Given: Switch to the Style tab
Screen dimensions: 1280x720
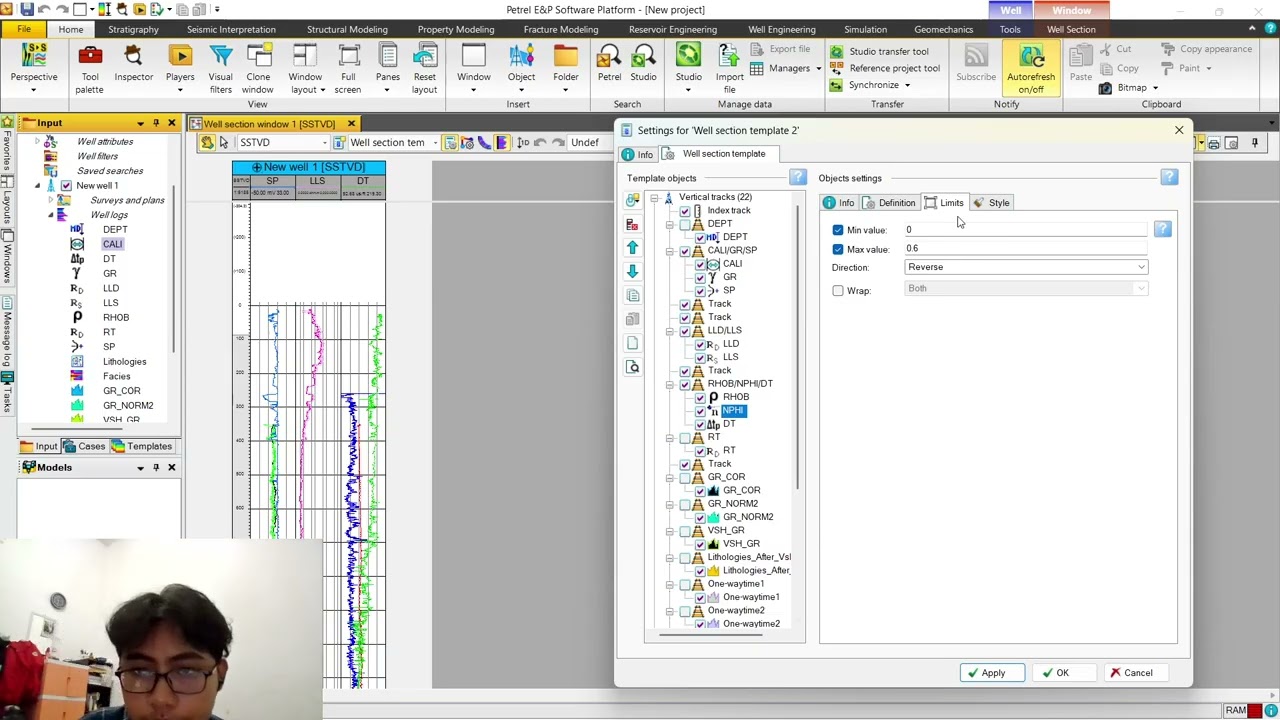Looking at the screenshot, I should (991, 203).
